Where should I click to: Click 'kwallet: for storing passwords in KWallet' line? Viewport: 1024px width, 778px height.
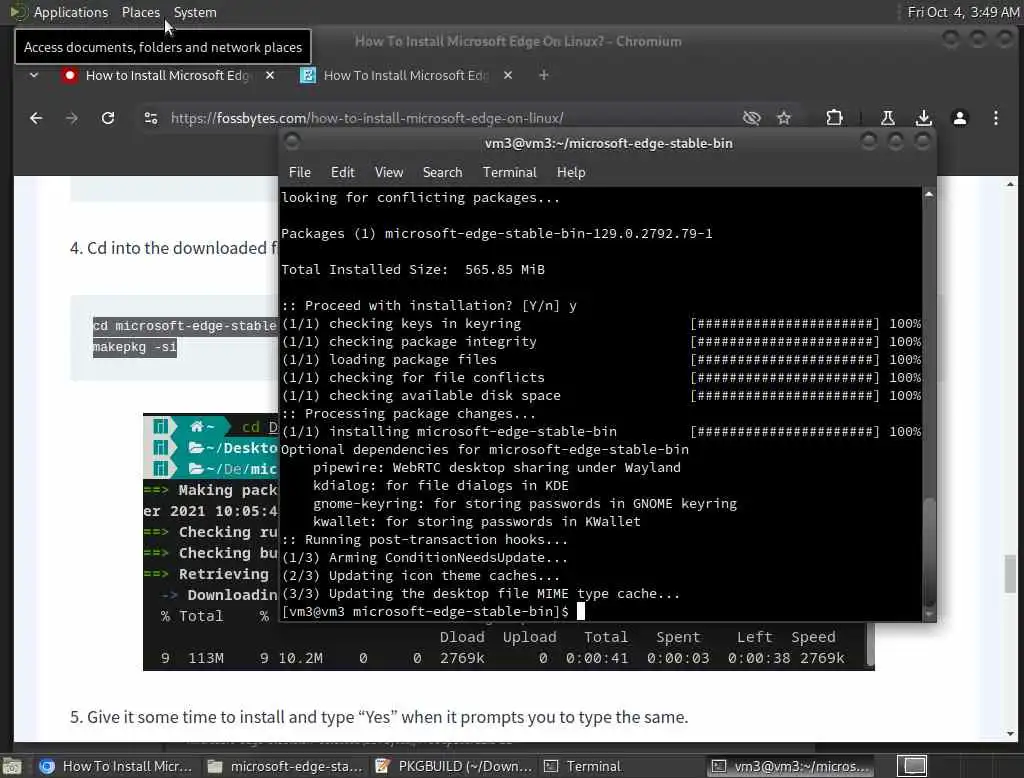(477, 522)
